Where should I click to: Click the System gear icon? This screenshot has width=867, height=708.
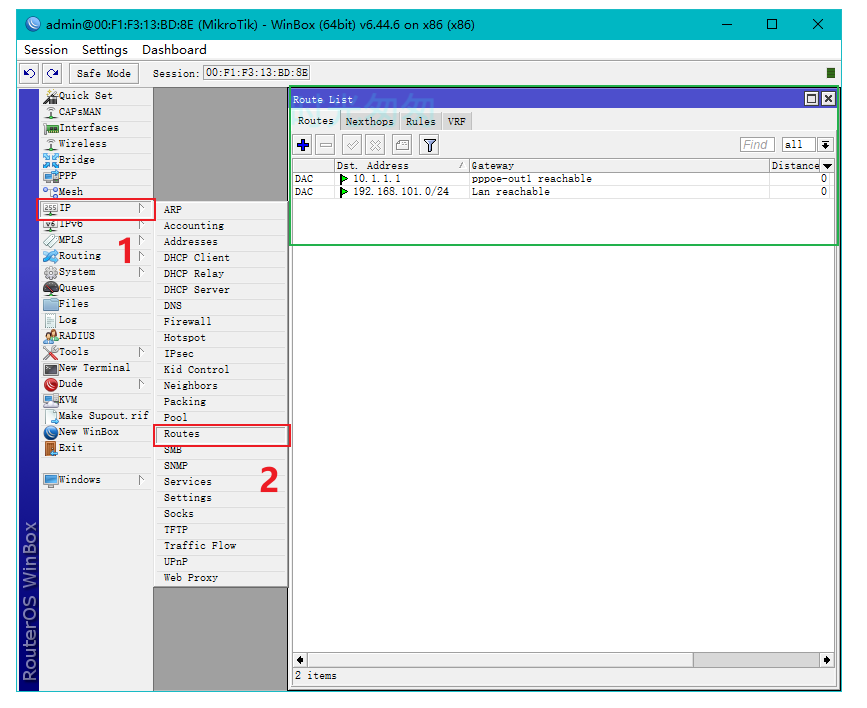pos(50,273)
